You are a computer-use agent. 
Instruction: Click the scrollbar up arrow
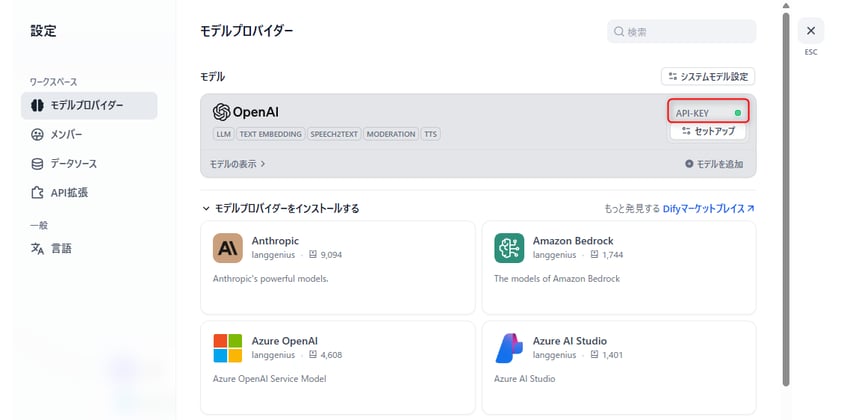tap(786, 5)
